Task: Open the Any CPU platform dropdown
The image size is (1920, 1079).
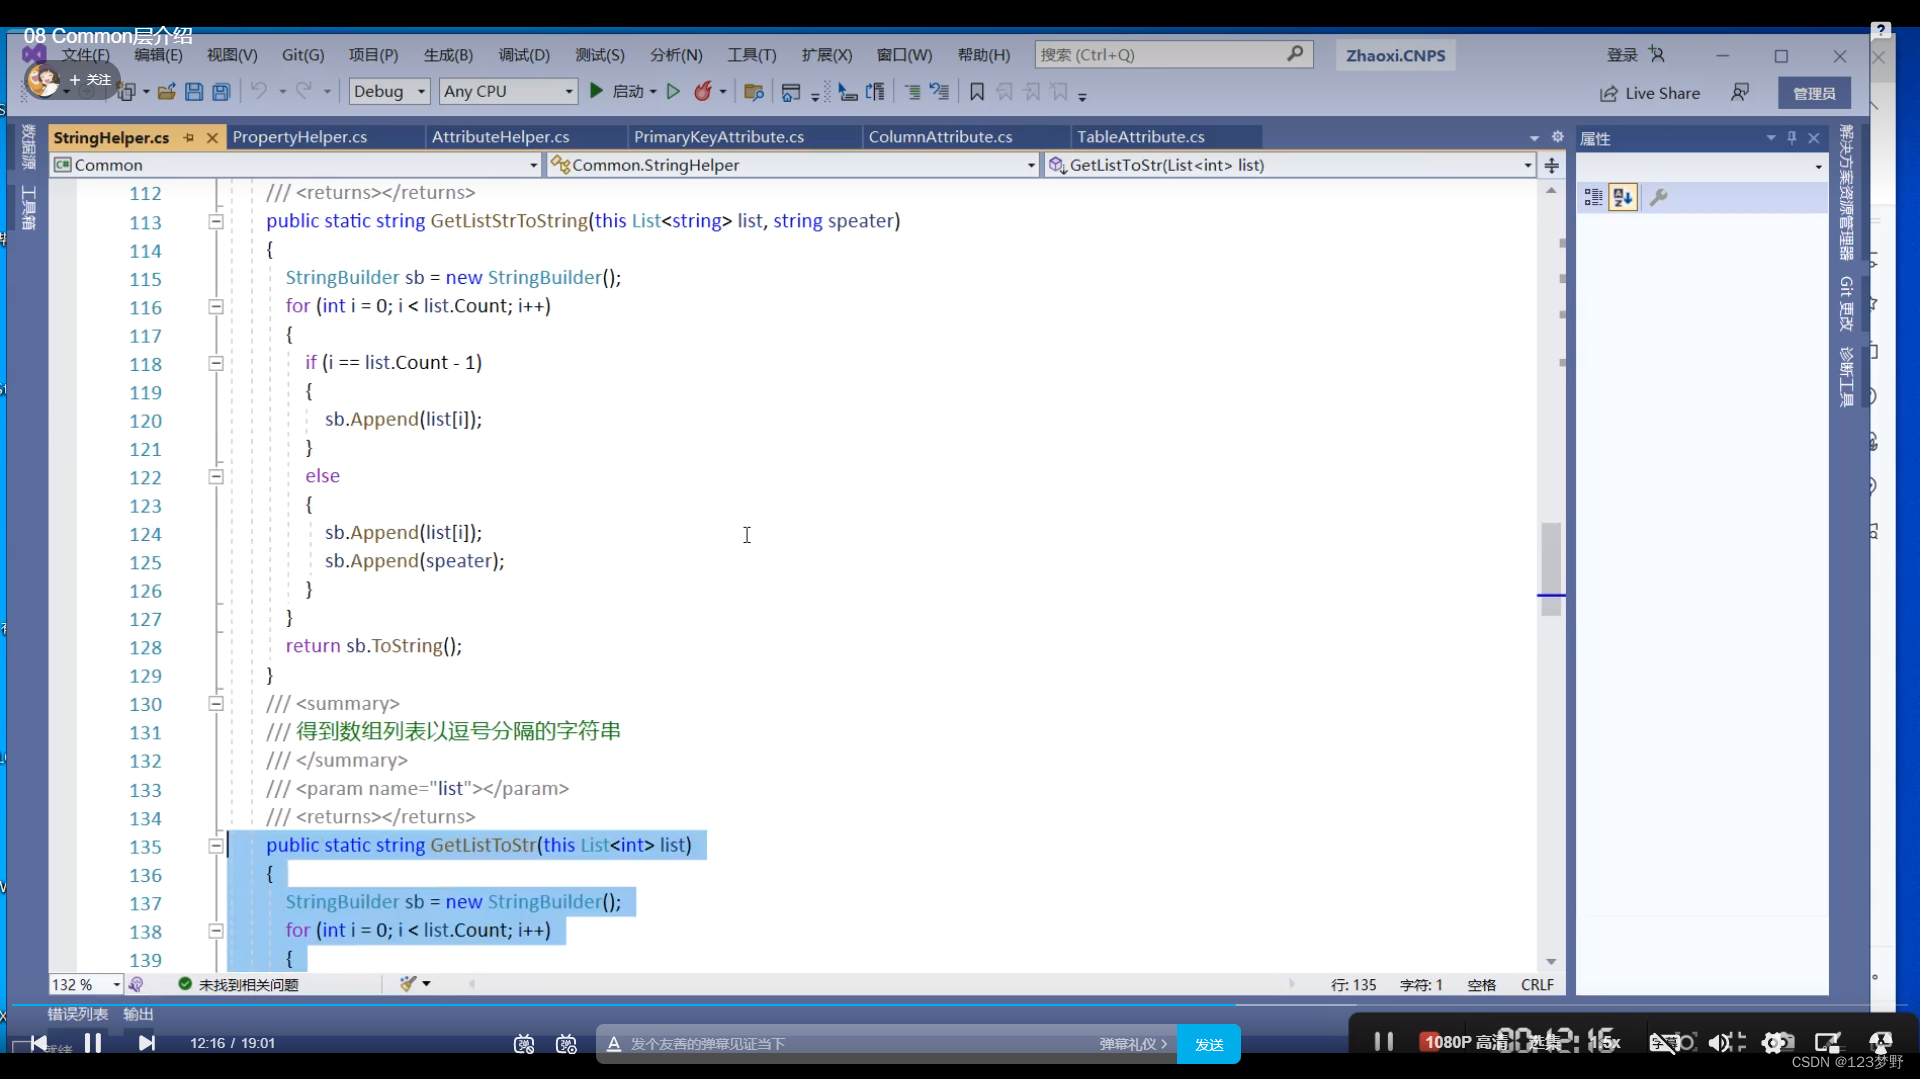Action: (508, 91)
